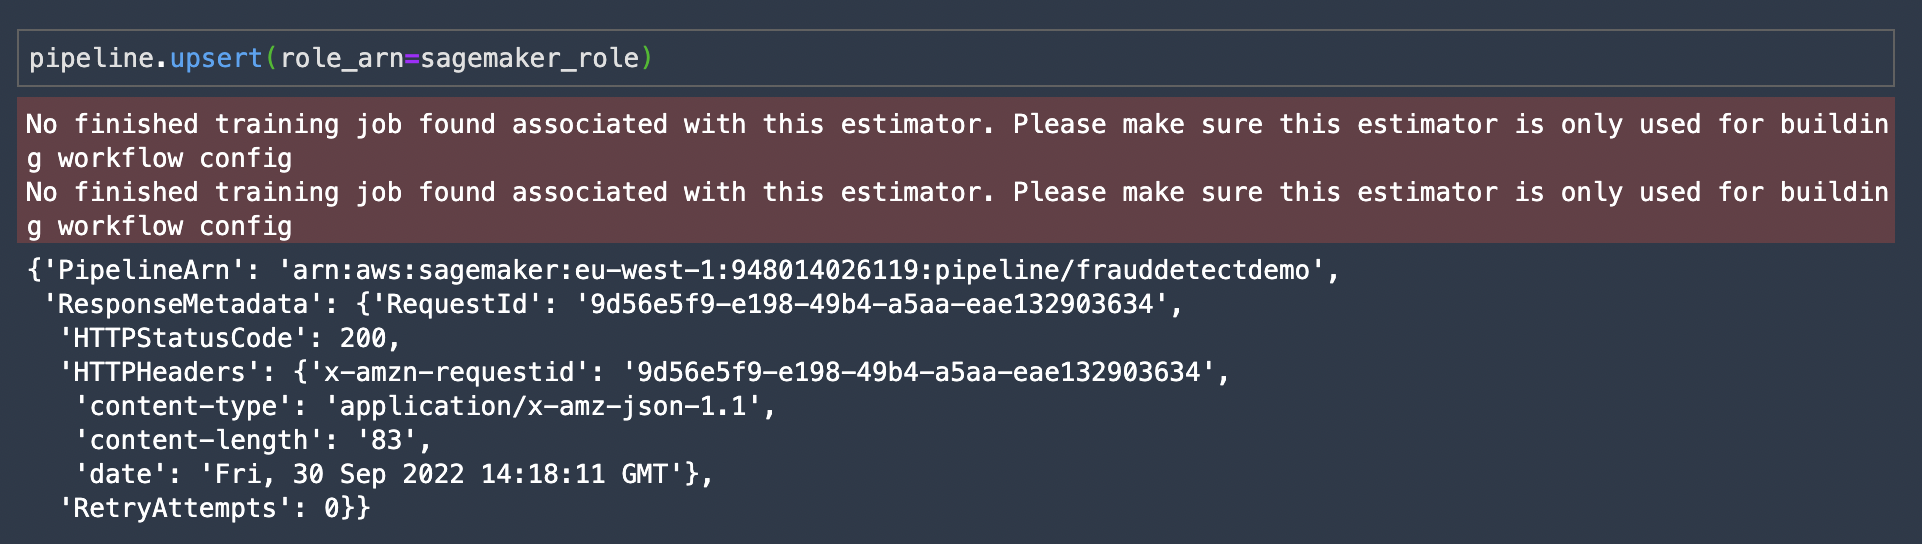Screen dimensions: 1922x544
Task: Place cursor on the upsert method name
Action: 216,58
